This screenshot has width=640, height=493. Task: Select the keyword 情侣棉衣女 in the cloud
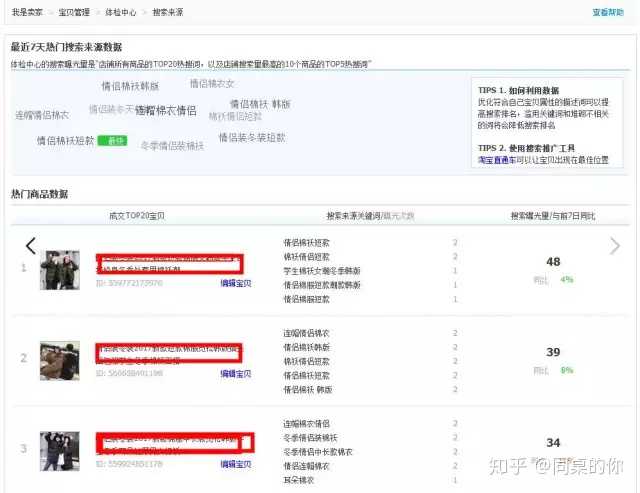(212, 84)
